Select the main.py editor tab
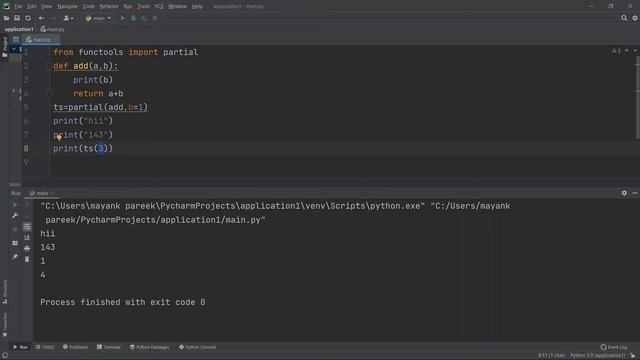Viewport: 640px width, 360px height. click(x=41, y=40)
